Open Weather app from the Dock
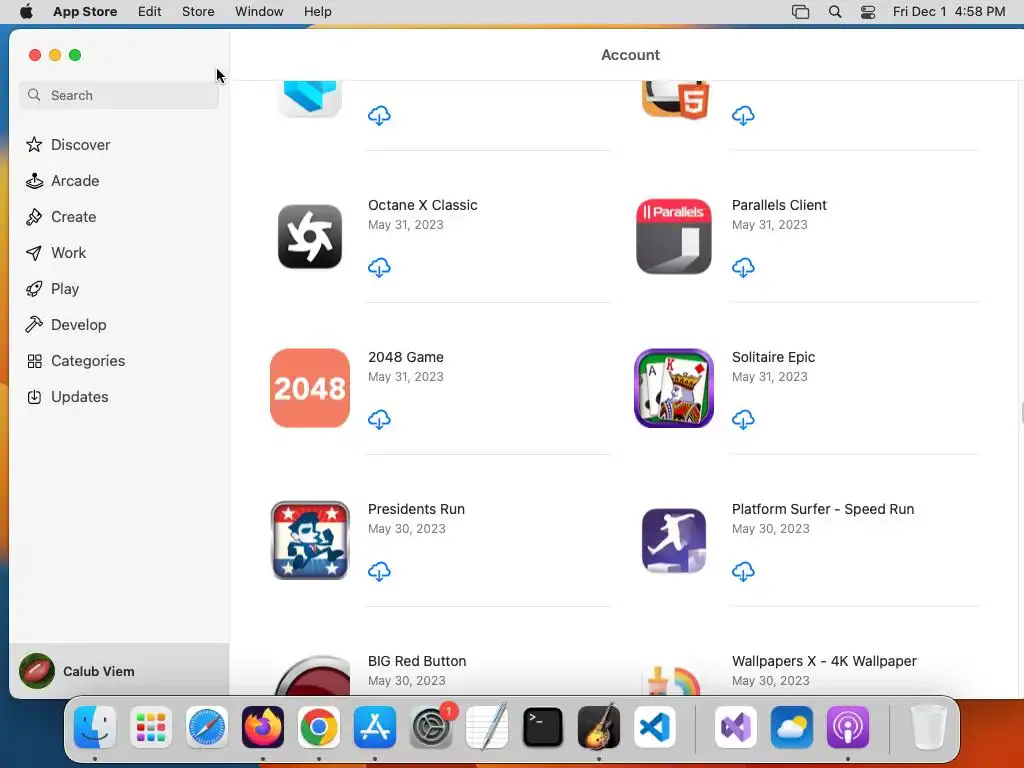The width and height of the screenshot is (1024, 768). click(x=792, y=727)
